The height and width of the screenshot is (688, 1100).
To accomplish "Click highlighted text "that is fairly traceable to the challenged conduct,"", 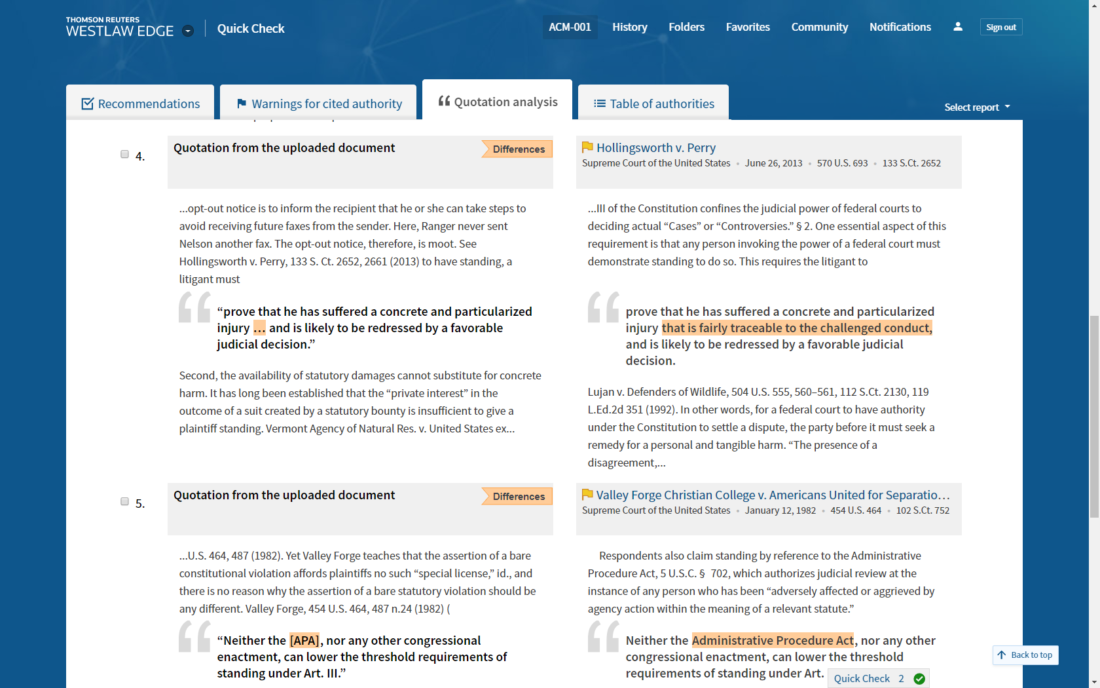I will click(797, 328).
